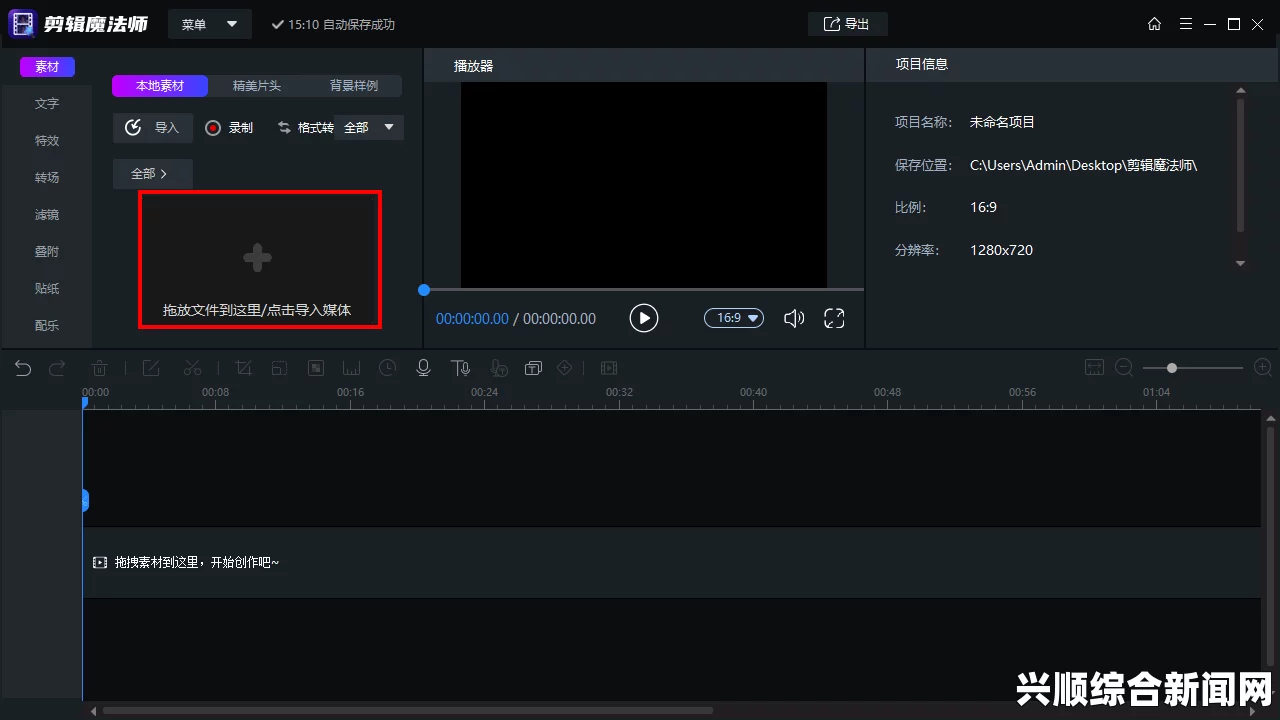1280x720 pixels.
Task: Switch to the 本地素材 tab
Action: pyautogui.click(x=160, y=86)
